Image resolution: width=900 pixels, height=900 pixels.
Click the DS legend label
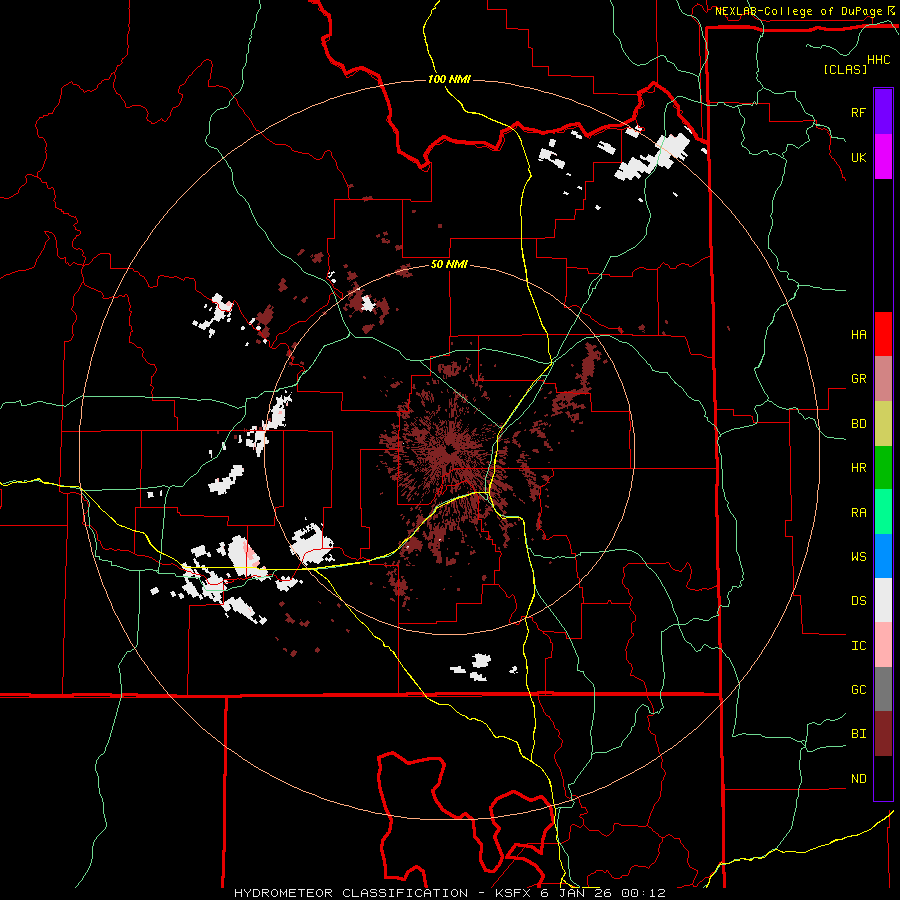(858, 601)
